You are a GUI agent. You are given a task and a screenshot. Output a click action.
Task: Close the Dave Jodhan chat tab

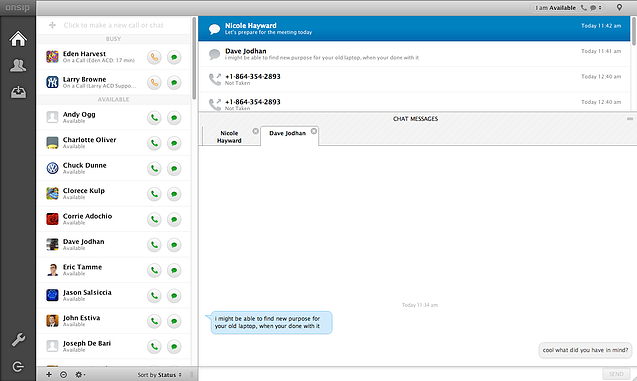click(x=314, y=131)
